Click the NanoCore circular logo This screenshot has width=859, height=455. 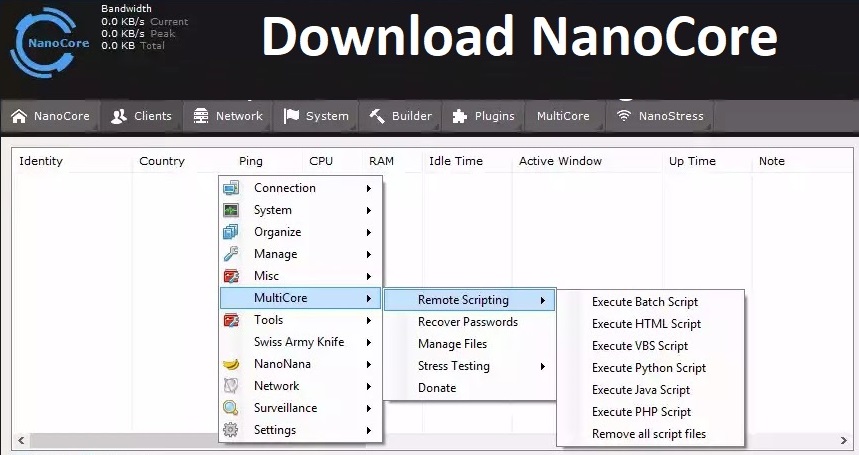[x=49, y=43]
